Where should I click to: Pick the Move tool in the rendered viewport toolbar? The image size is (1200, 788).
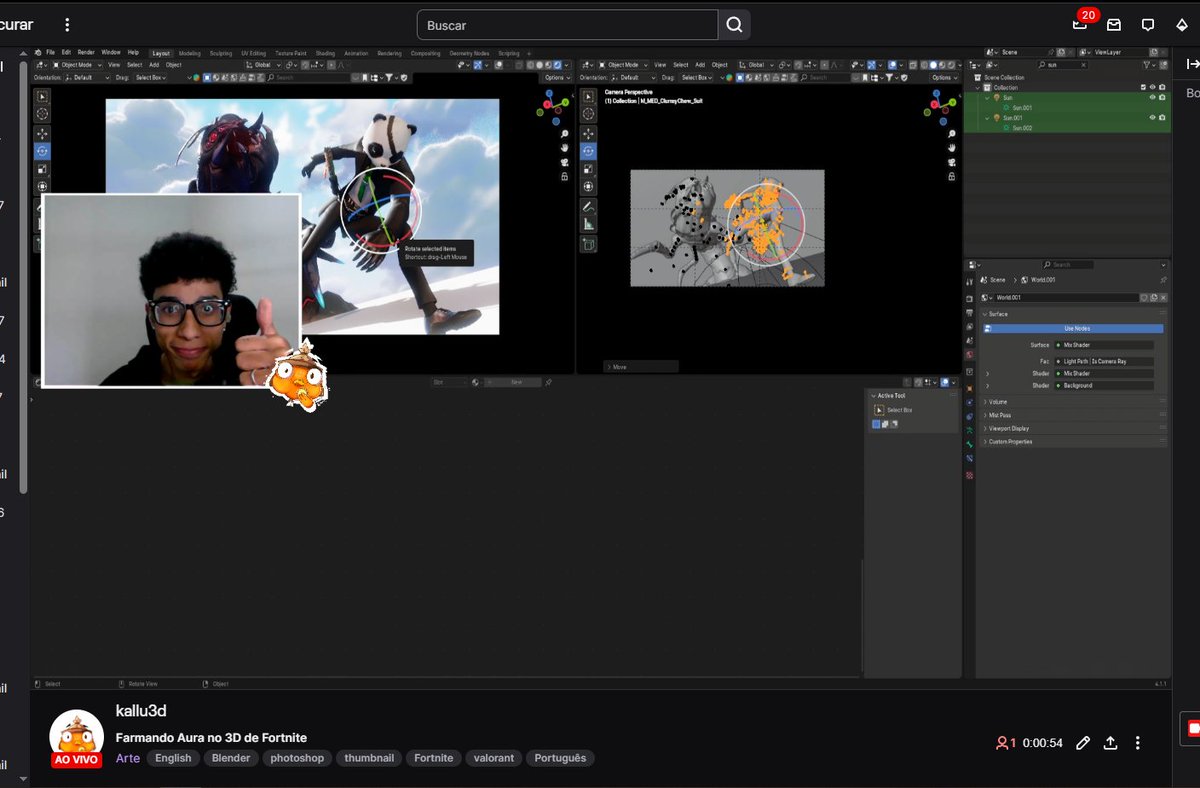42,134
